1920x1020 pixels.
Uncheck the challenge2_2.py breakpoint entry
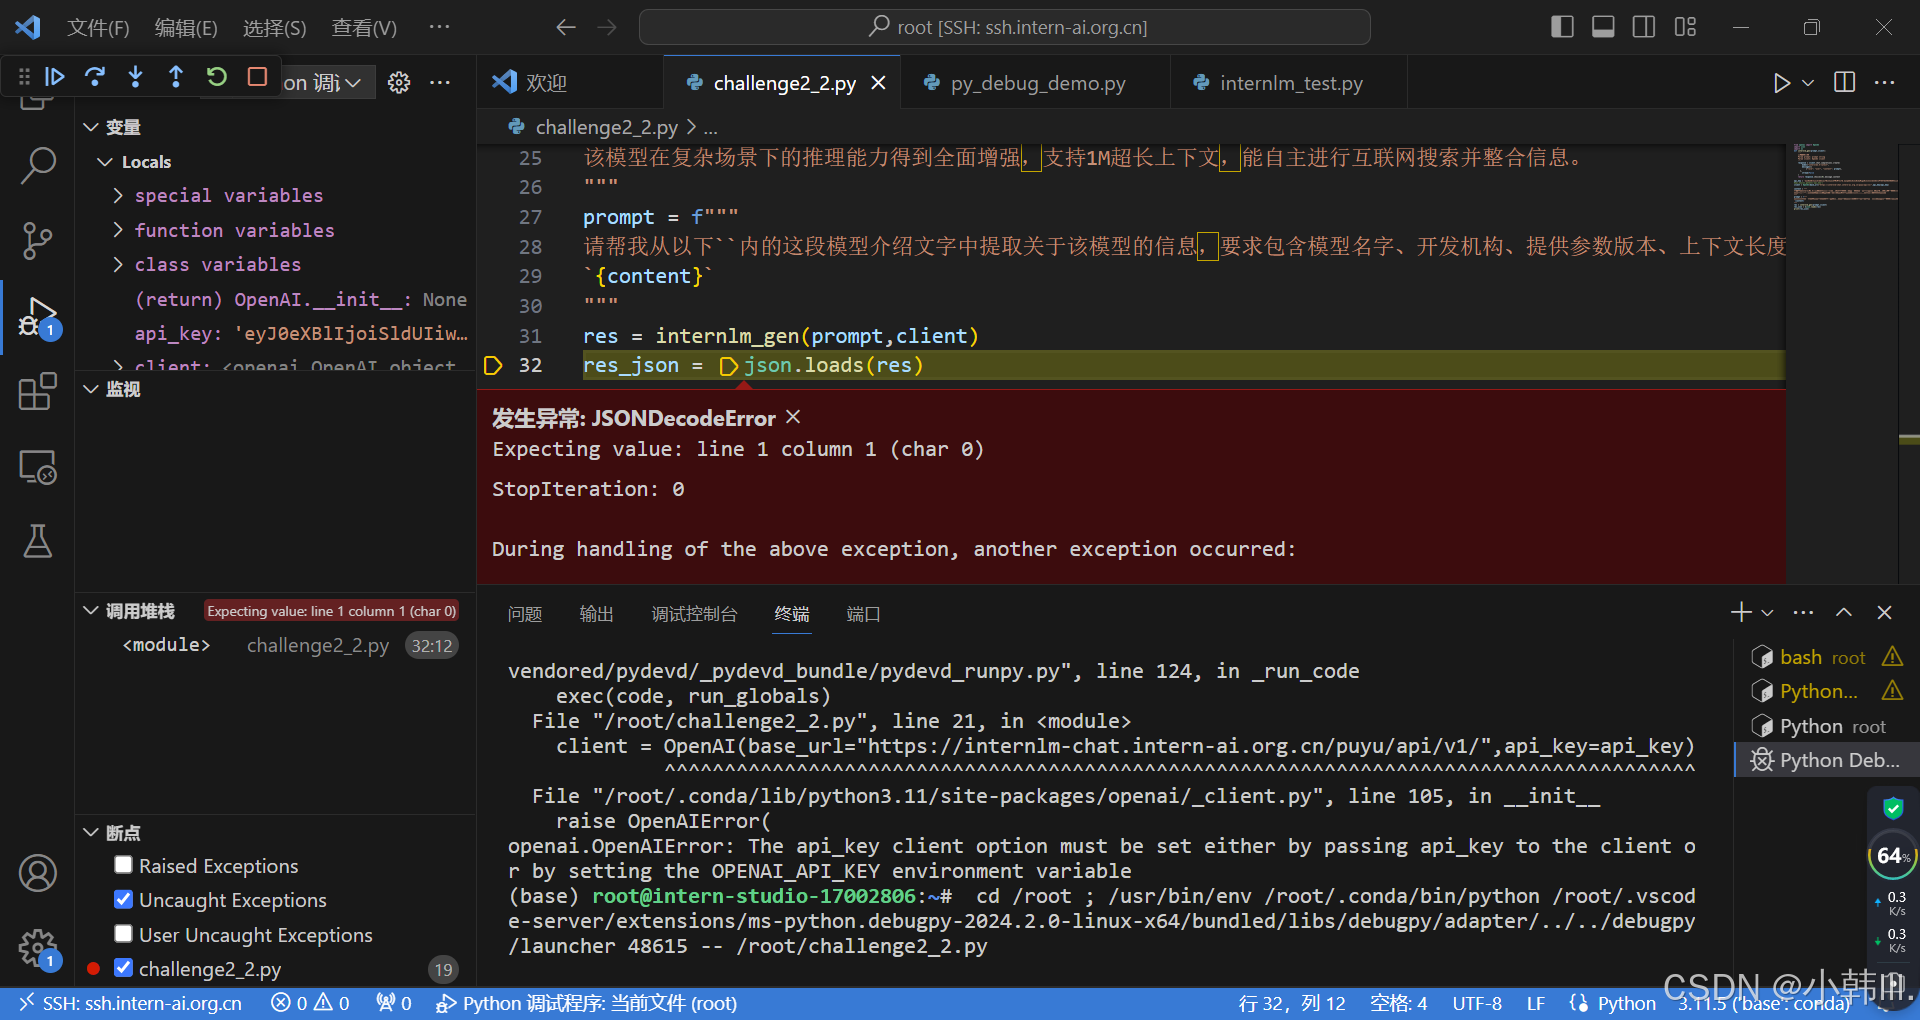click(123, 968)
